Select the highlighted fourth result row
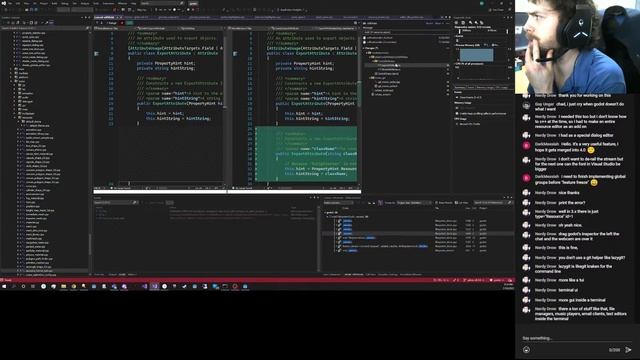 [418, 233]
